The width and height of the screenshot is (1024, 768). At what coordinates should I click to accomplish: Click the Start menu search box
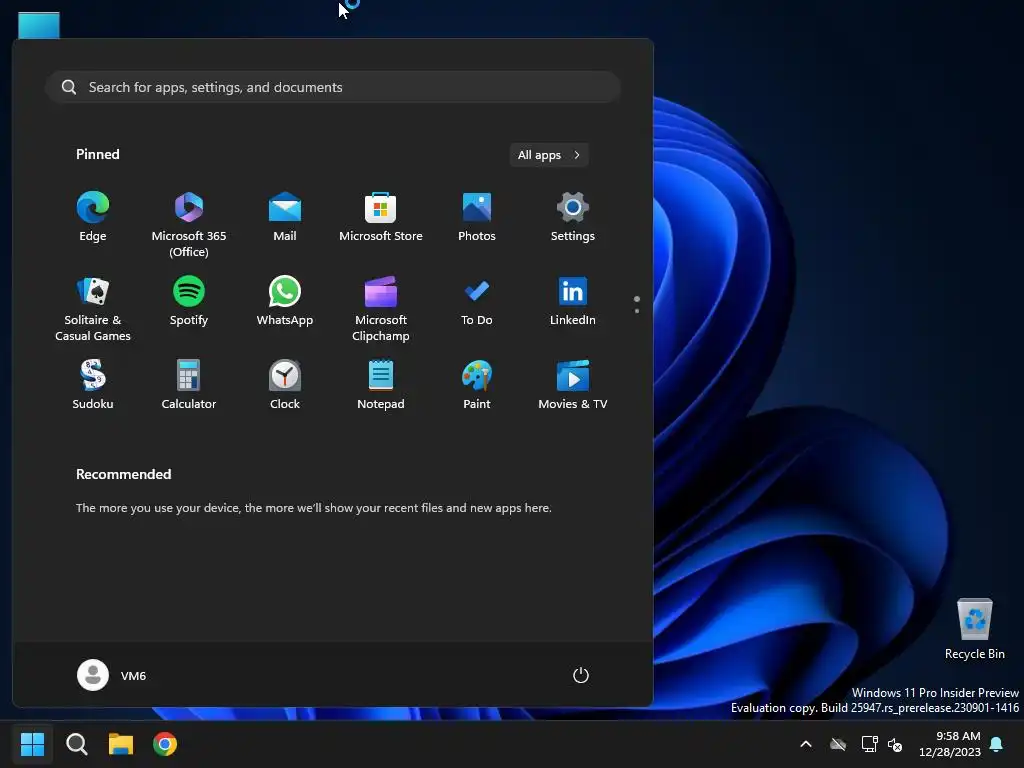(333, 87)
